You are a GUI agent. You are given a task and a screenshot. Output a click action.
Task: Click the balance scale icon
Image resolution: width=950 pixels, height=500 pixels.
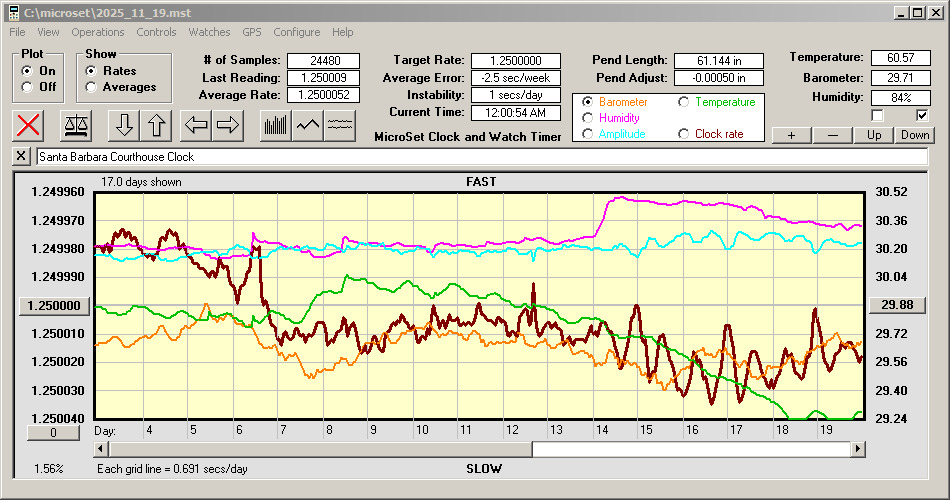coord(75,125)
